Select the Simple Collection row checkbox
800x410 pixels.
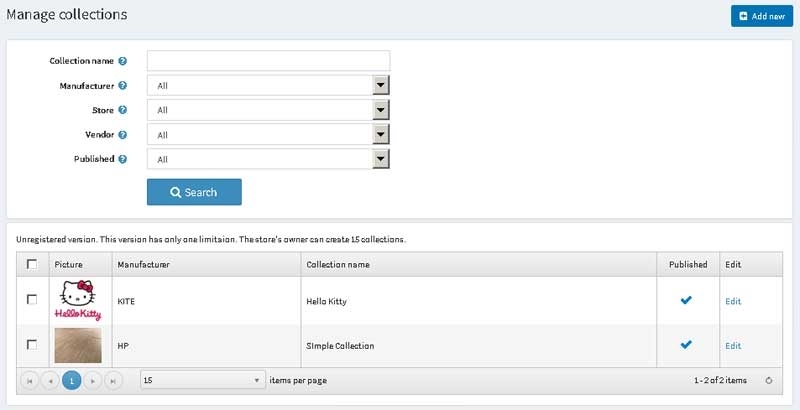[x=32, y=345]
